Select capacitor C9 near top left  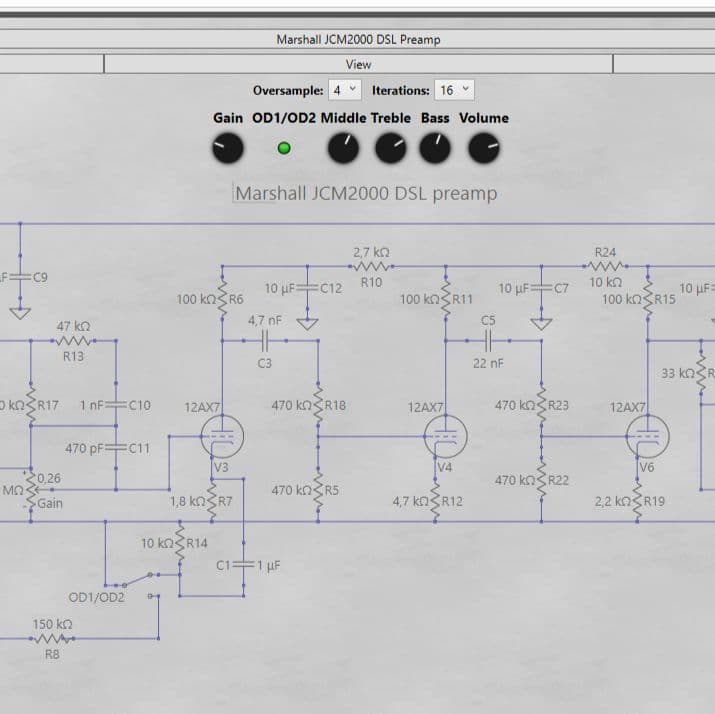pyautogui.click(x=20, y=277)
